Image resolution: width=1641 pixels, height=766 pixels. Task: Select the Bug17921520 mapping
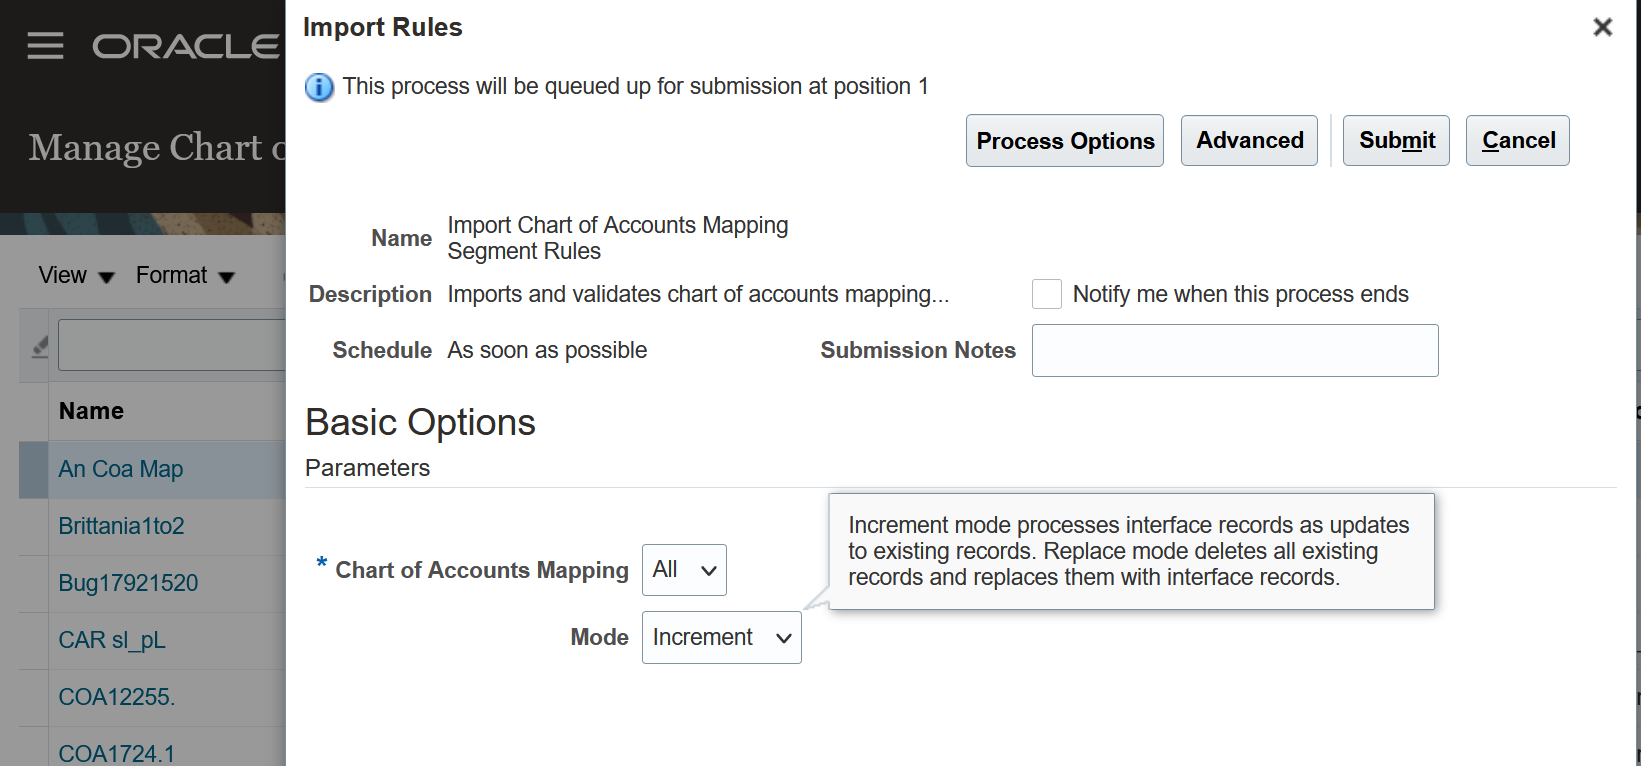[128, 583]
